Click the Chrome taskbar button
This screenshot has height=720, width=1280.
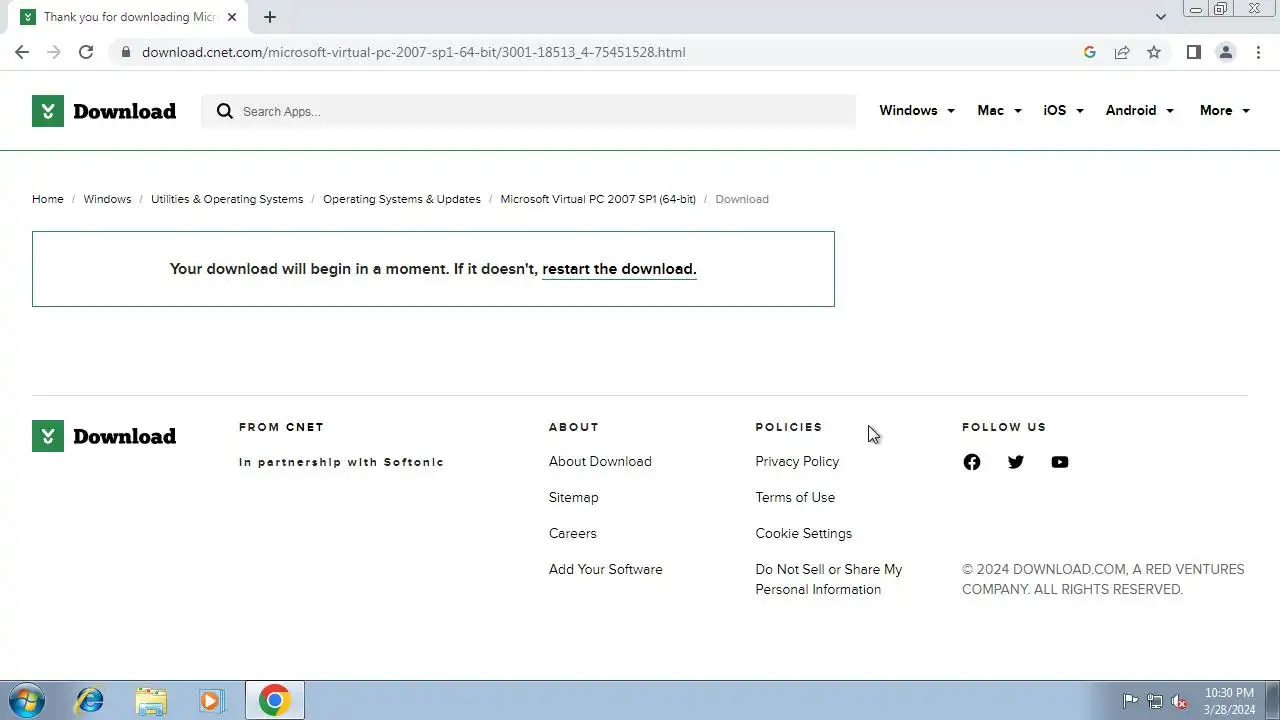[275, 701]
